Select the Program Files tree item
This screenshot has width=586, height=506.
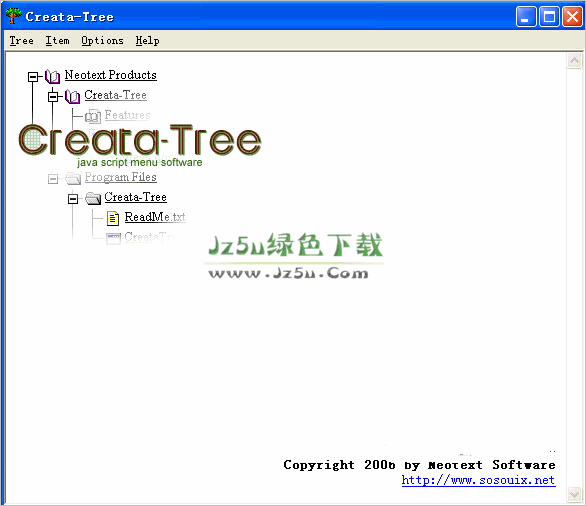pyautogui.click(x=120, y=178)
